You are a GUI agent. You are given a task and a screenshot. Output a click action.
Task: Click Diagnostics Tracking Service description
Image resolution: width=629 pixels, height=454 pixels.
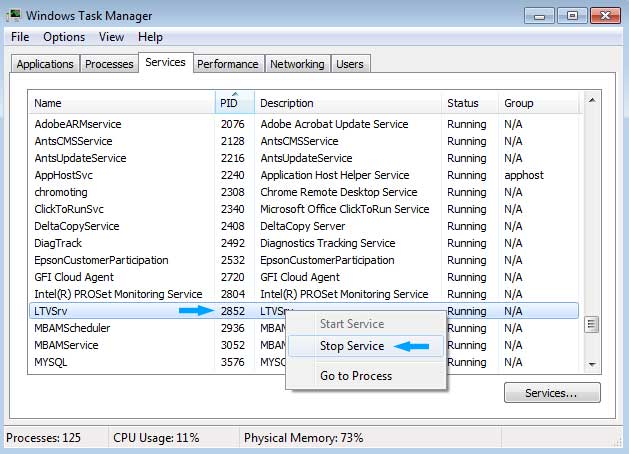click(327, 243)
